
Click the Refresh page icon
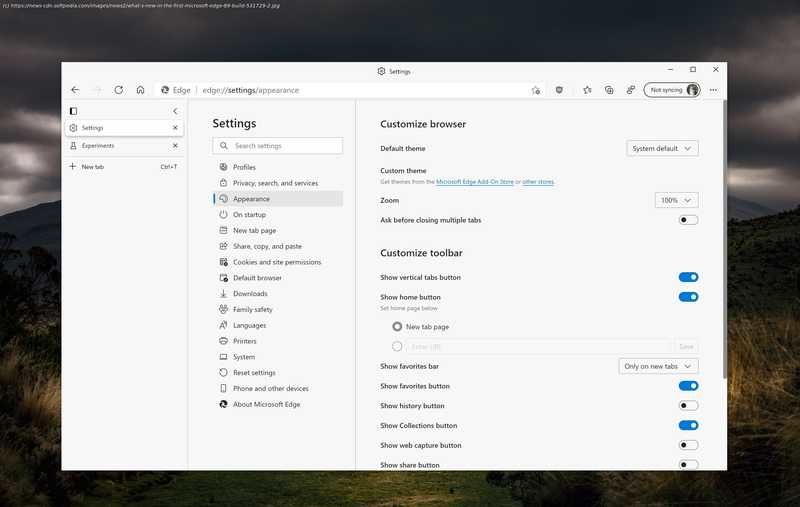coord(118,90)
